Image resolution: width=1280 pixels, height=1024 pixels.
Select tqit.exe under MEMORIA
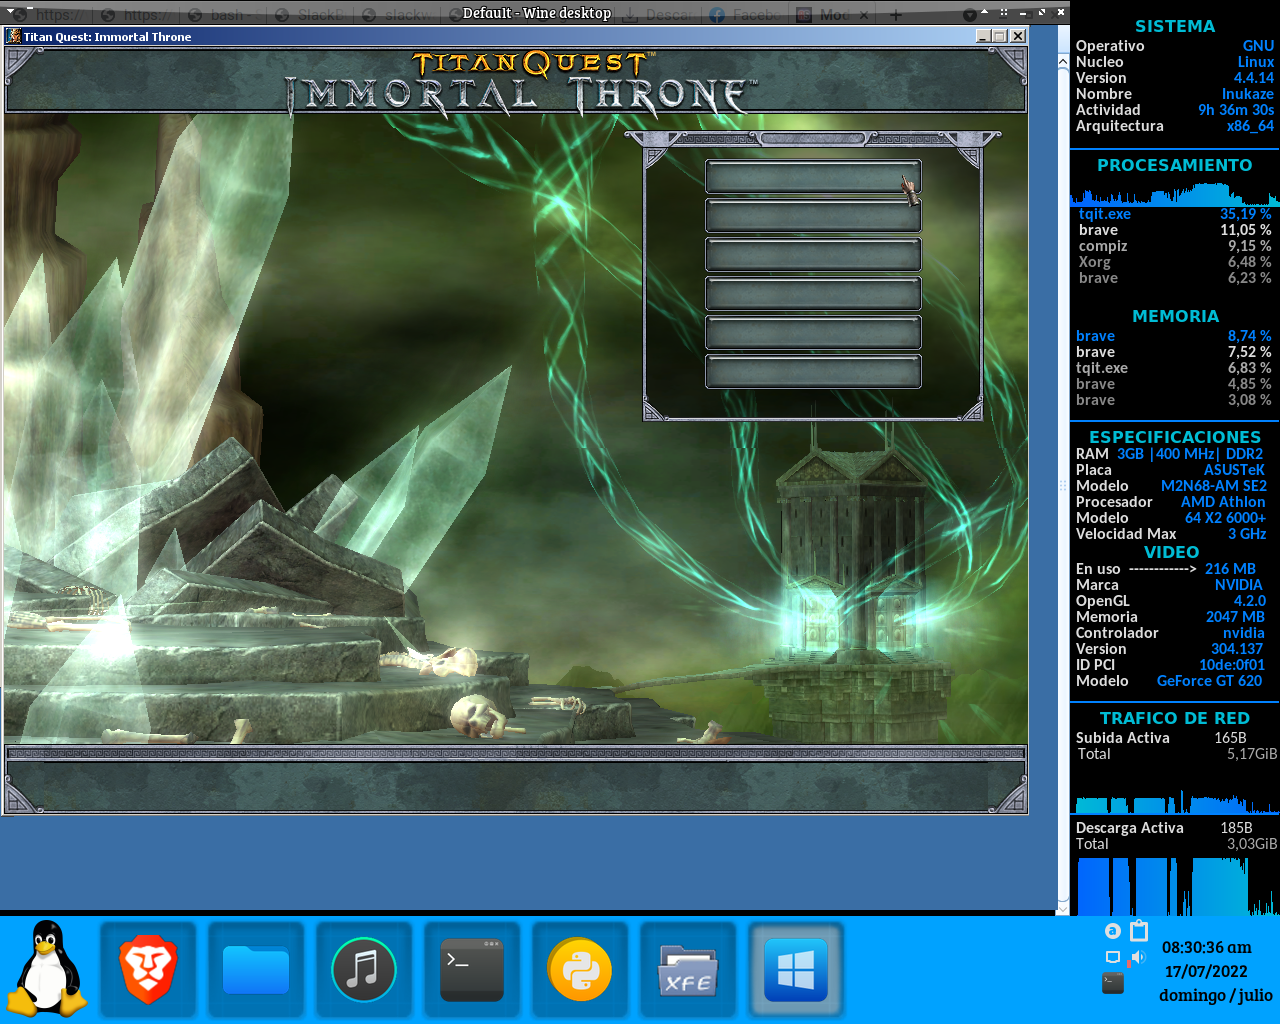pos(1175,368)
